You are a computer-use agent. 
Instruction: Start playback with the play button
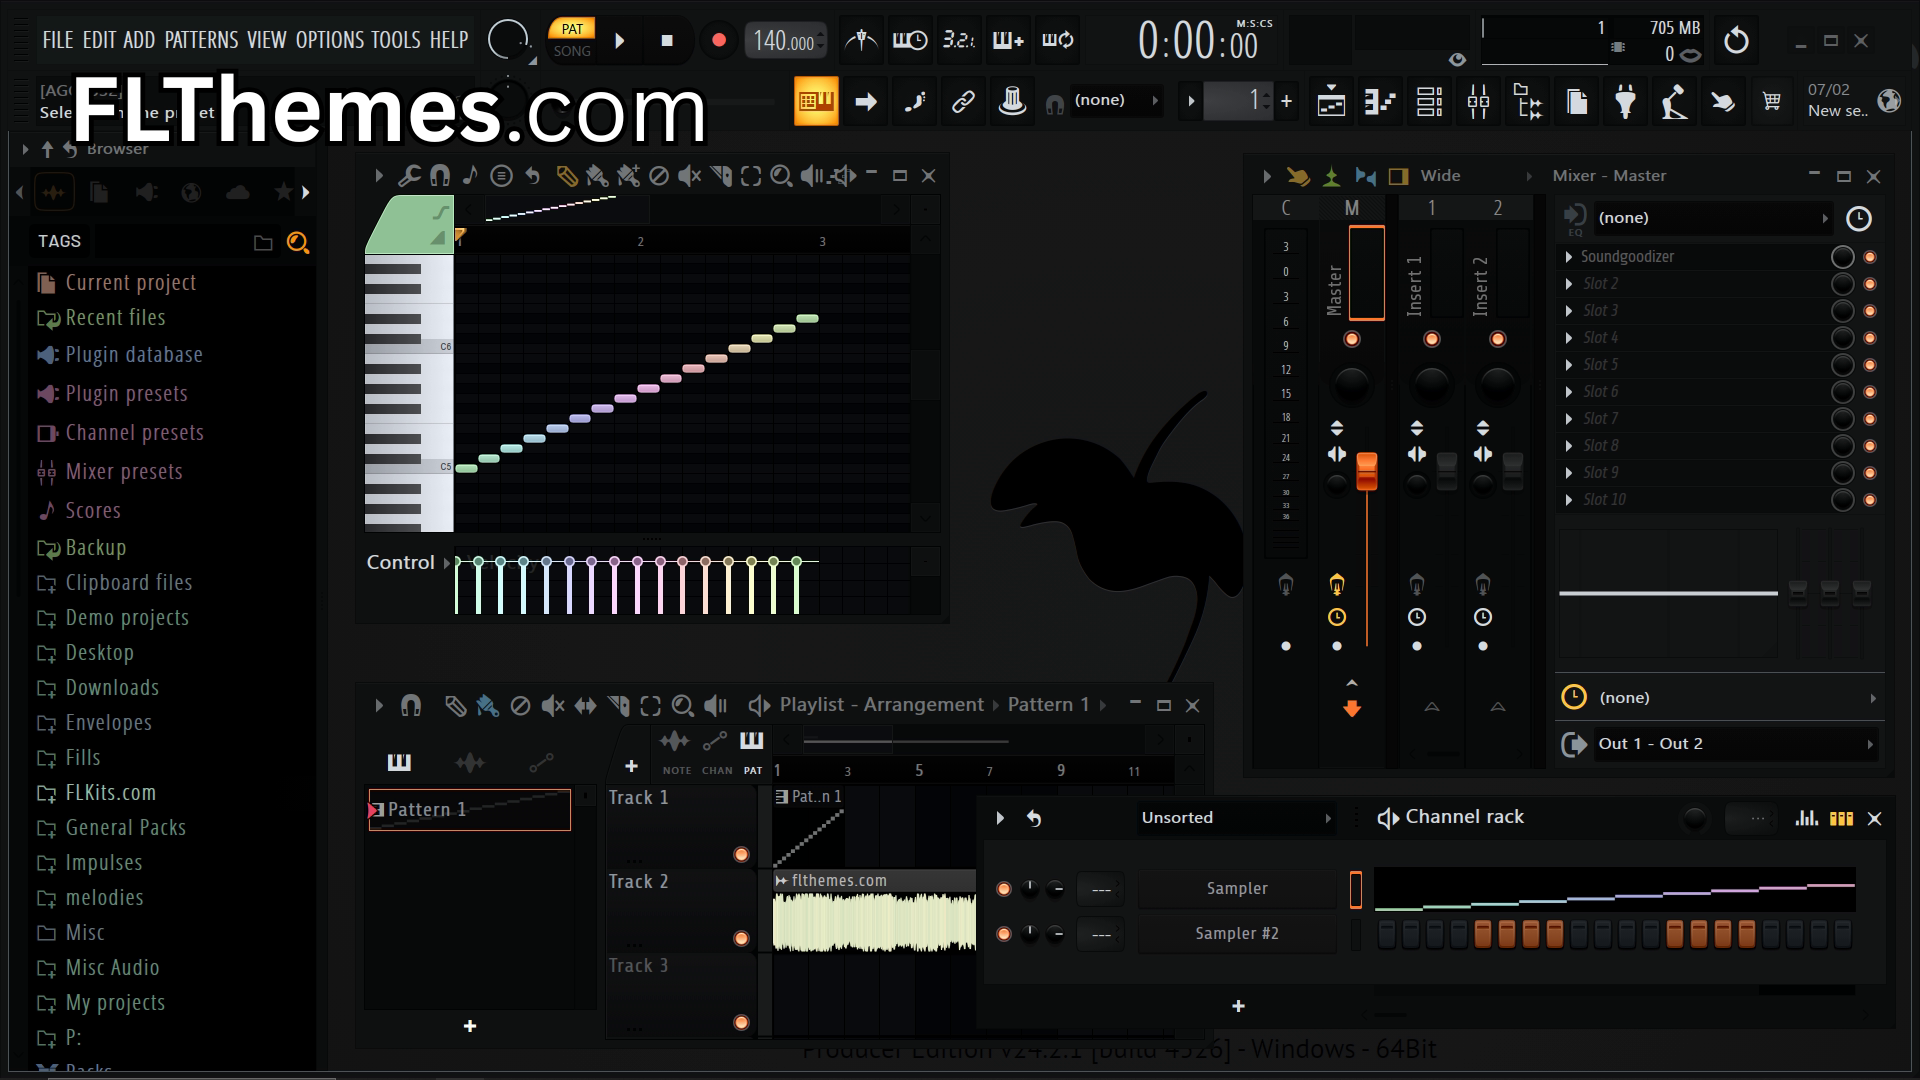(x=620, y=41)
